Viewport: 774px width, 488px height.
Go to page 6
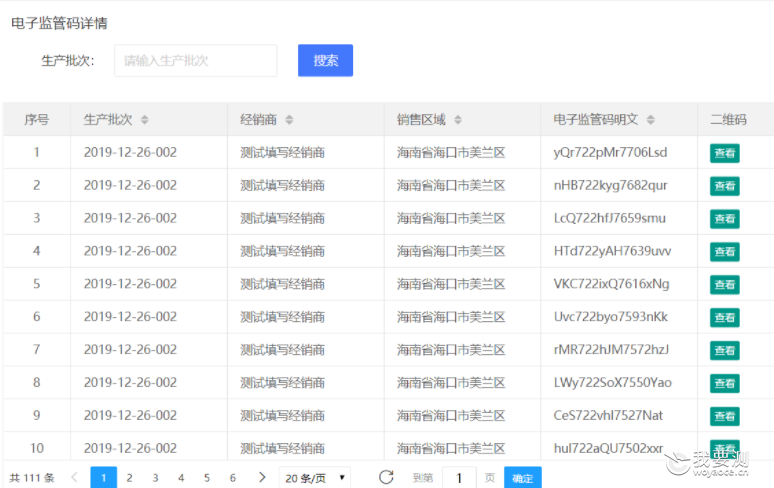232,478
